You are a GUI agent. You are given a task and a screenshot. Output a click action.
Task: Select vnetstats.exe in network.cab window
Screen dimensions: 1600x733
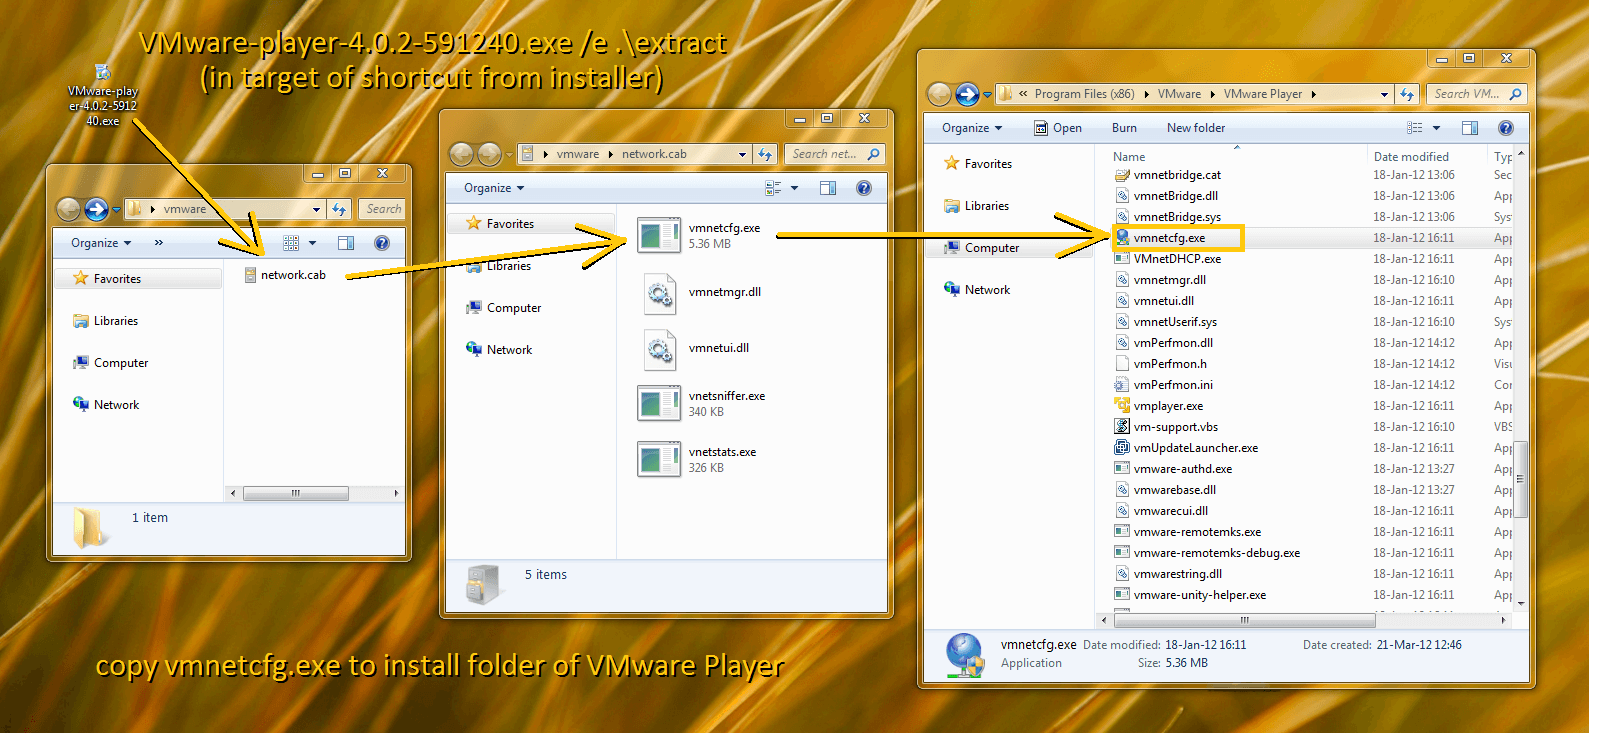(x=696, y=459)
